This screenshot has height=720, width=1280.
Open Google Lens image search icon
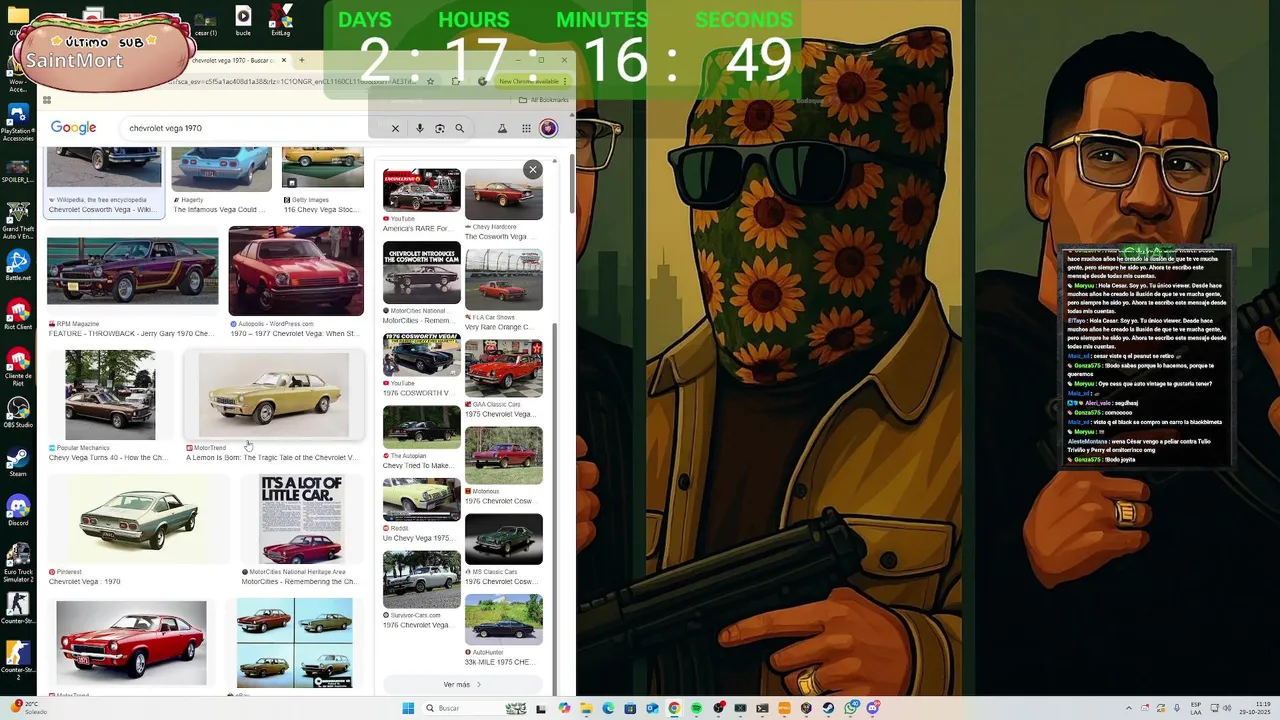pyautogui.click(x=439, y=128)
